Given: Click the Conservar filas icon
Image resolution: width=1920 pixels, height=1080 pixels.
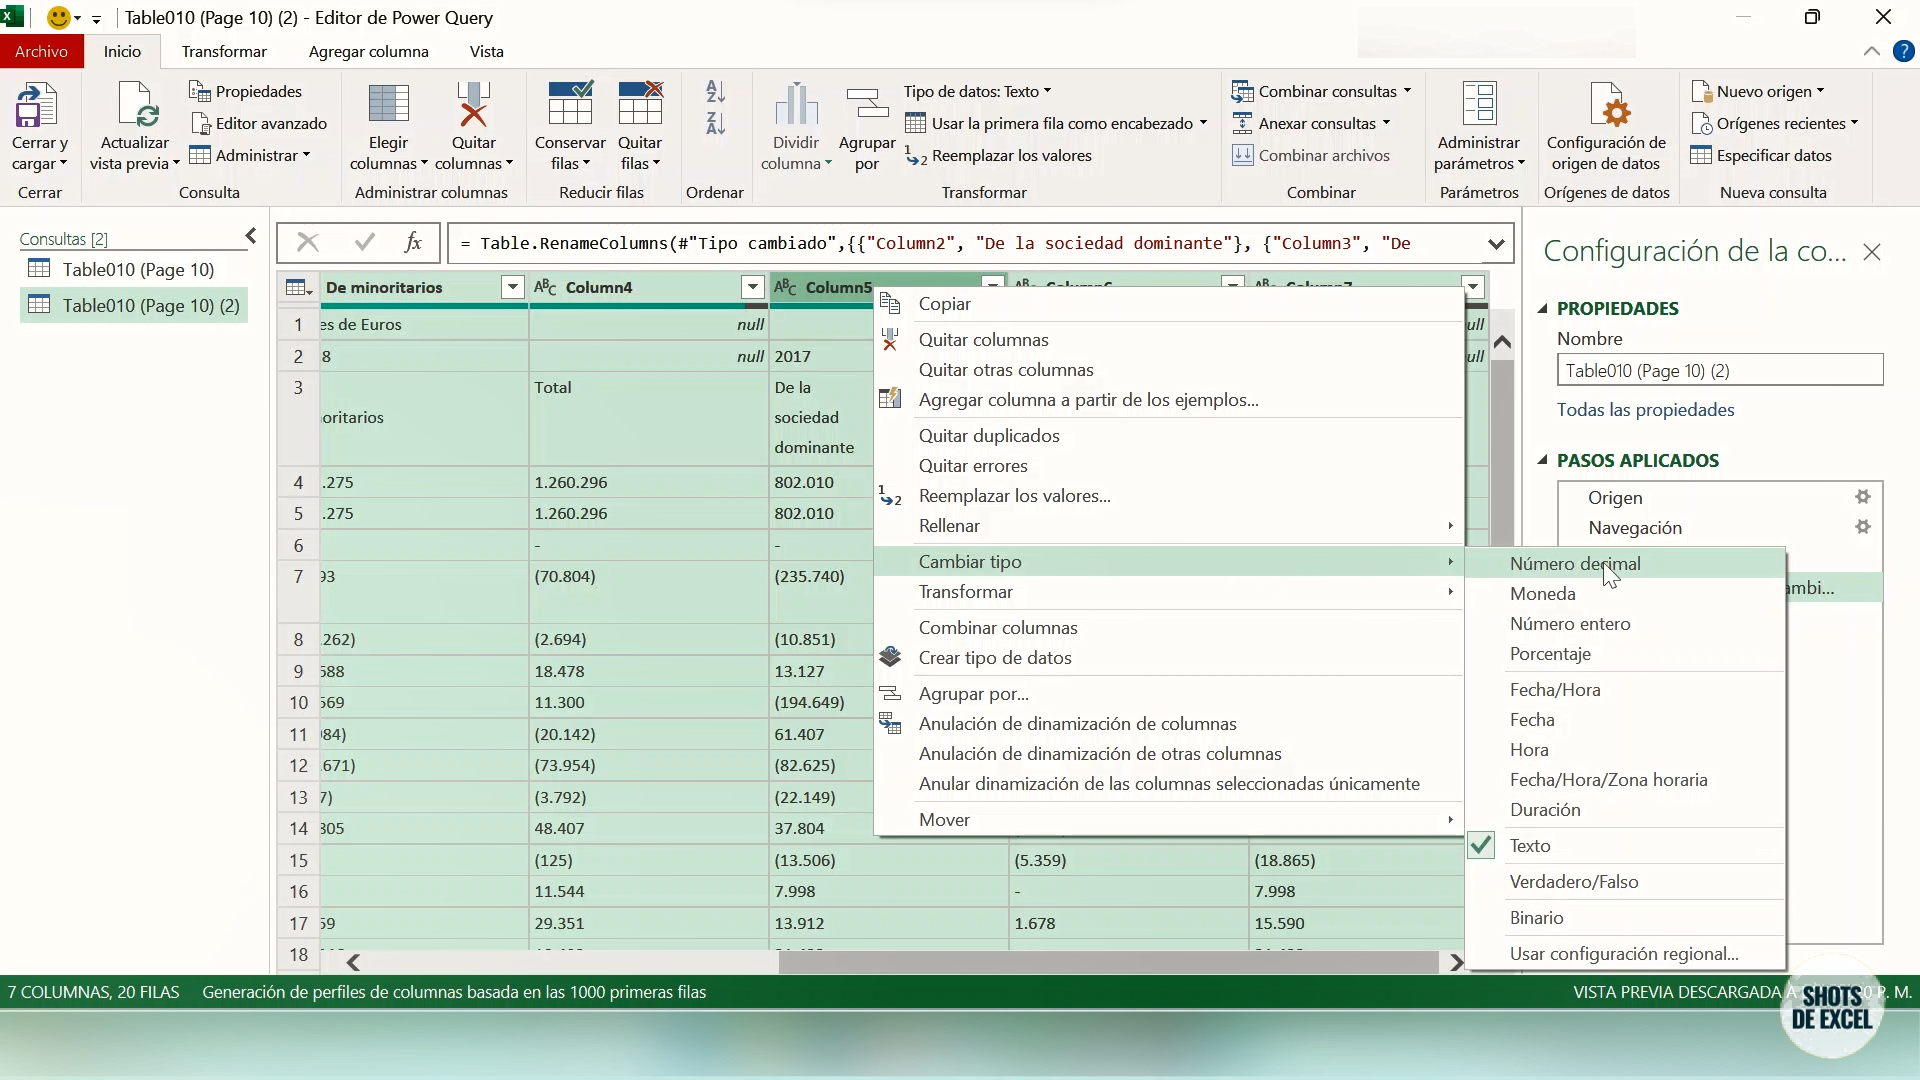Looking at the screenshot, I should [x=570, y=105].
